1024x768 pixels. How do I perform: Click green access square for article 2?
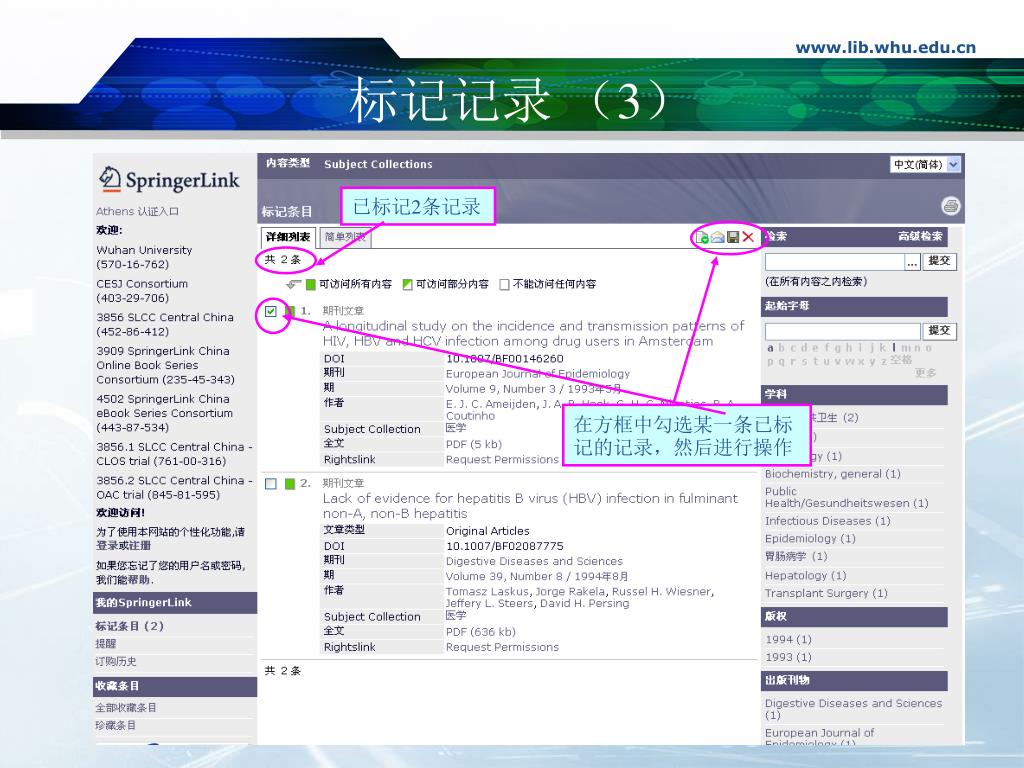tap(289, 484)
